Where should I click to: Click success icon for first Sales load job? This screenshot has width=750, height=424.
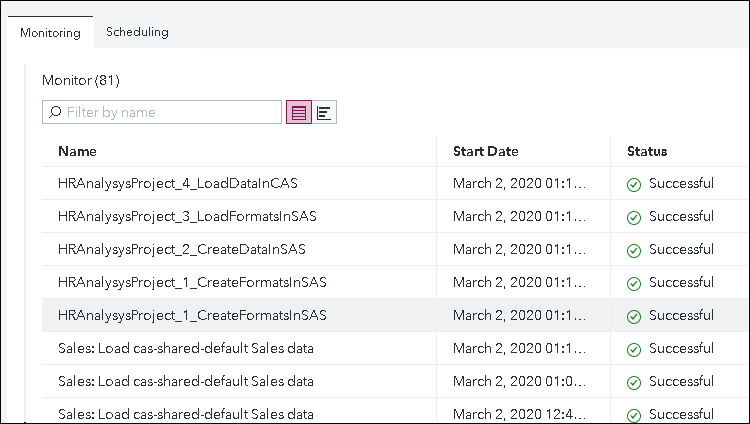pyautogui.click(x=633, y=349)
